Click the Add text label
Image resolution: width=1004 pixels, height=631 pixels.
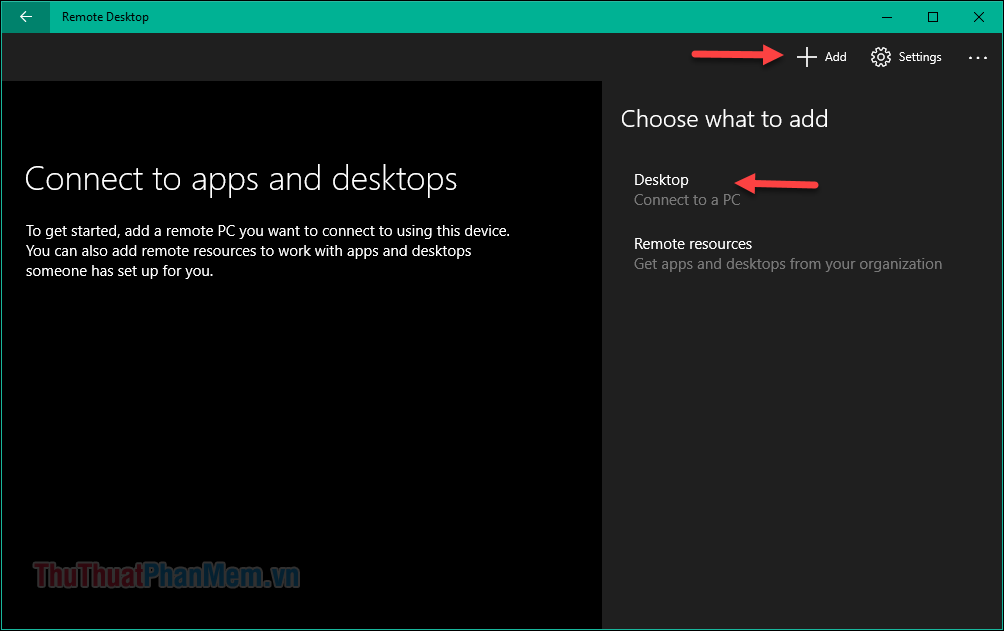click(835, 57)
